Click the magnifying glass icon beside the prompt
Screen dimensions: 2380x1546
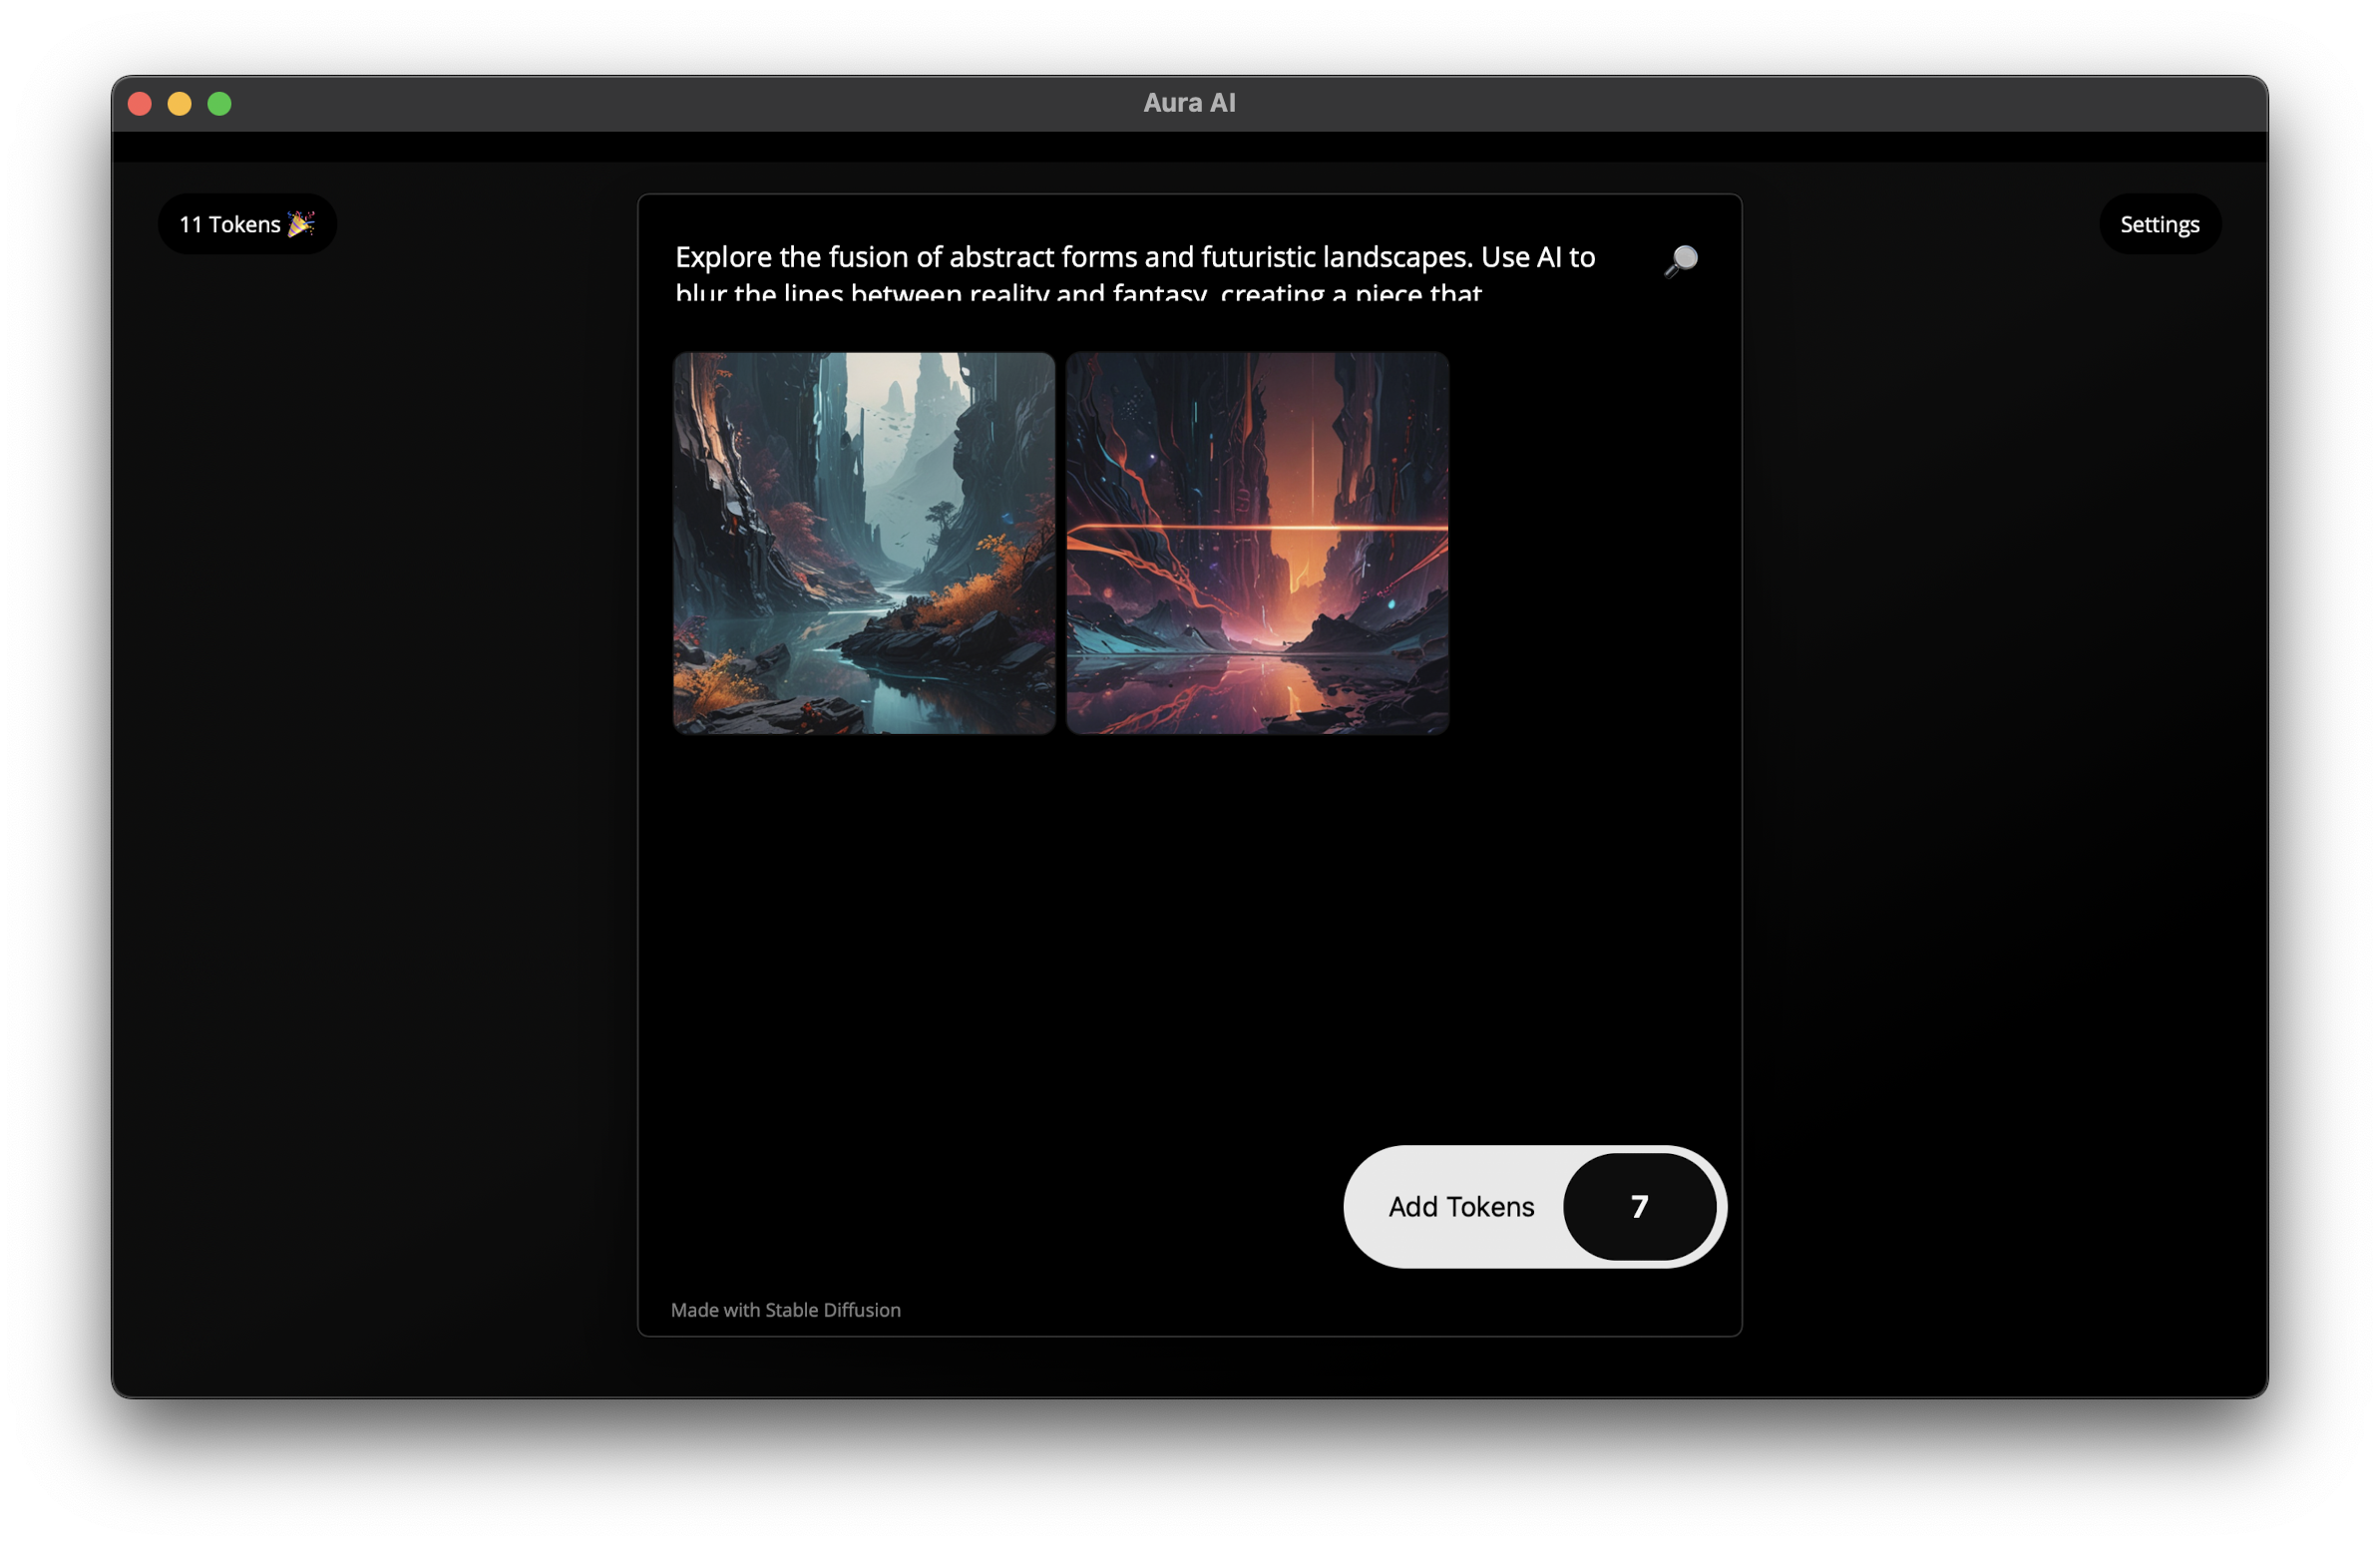(1681, 261)
